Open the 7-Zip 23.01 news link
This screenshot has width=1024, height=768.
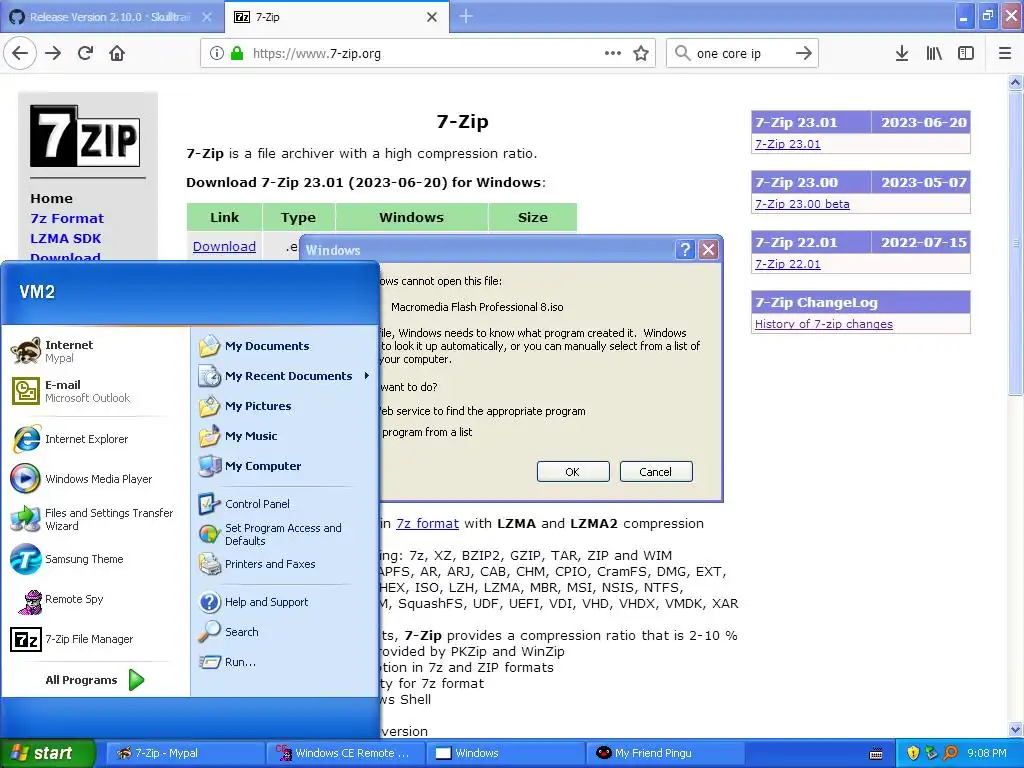(788, 144)
